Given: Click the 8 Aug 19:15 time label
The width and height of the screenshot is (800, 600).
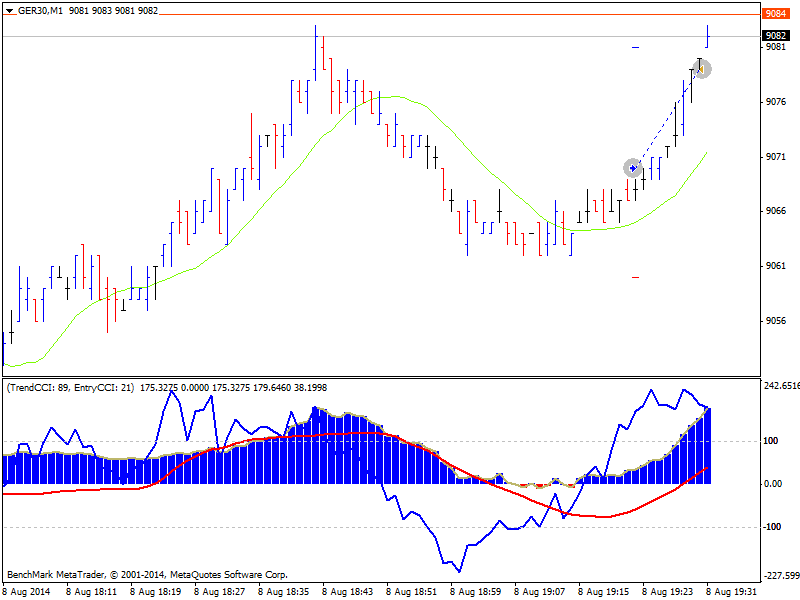Looking at the screenshot, I should pos(604,592).
